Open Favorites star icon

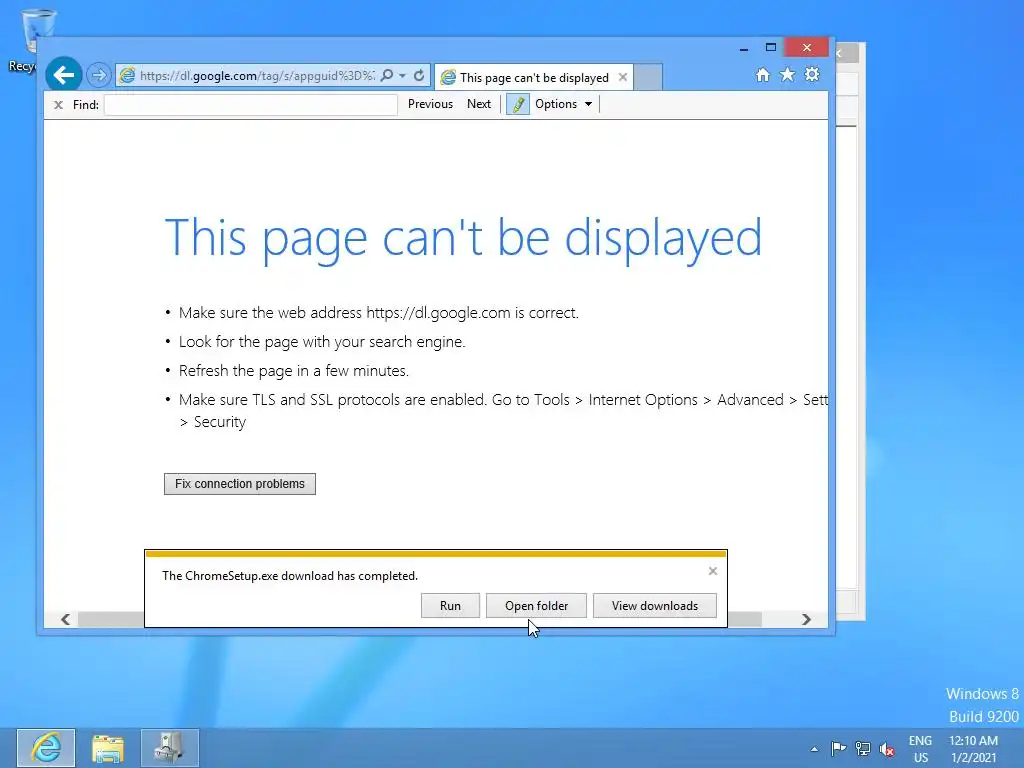pos(788,74)
